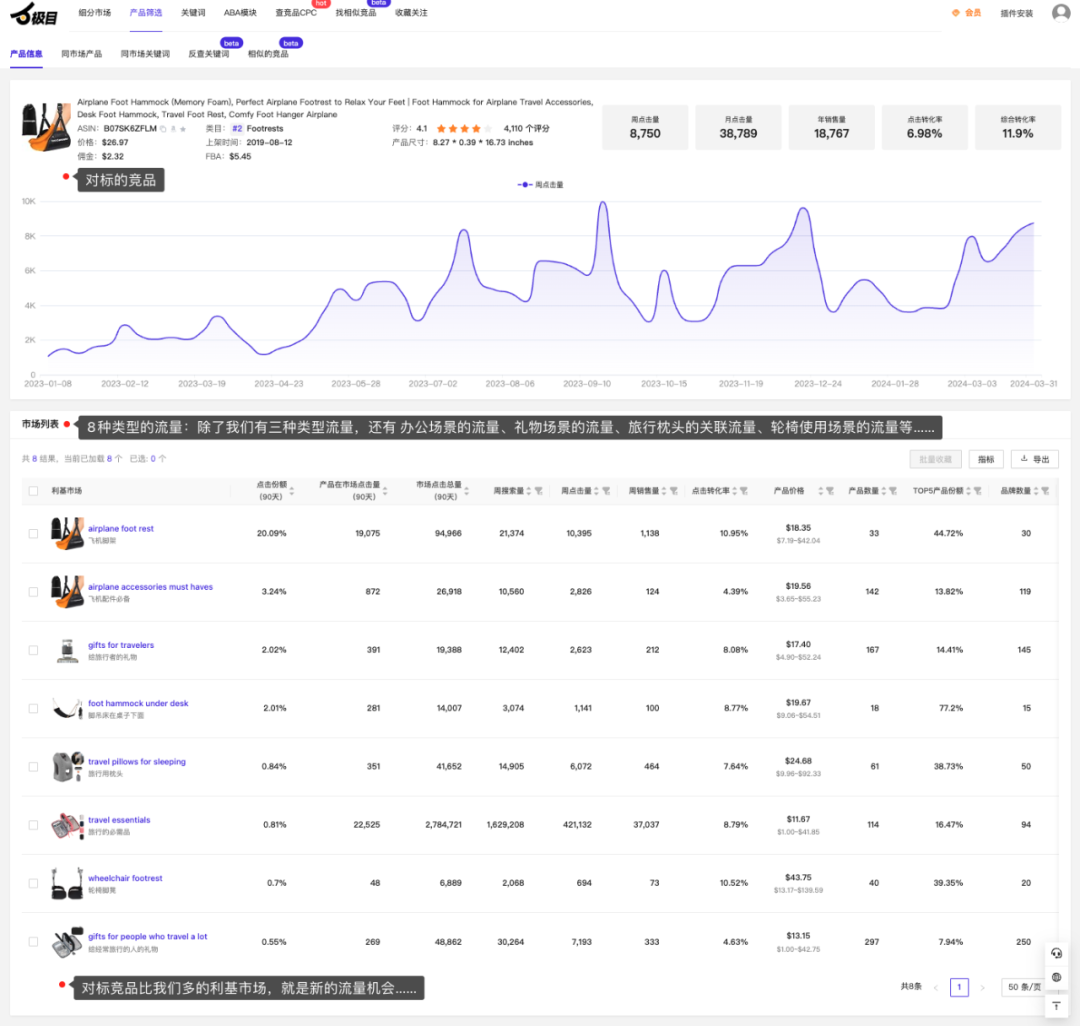Screen dimensions: 1080x1026
Task: Open the wheelchair footrest market link
Action: [x=125, y=878]
